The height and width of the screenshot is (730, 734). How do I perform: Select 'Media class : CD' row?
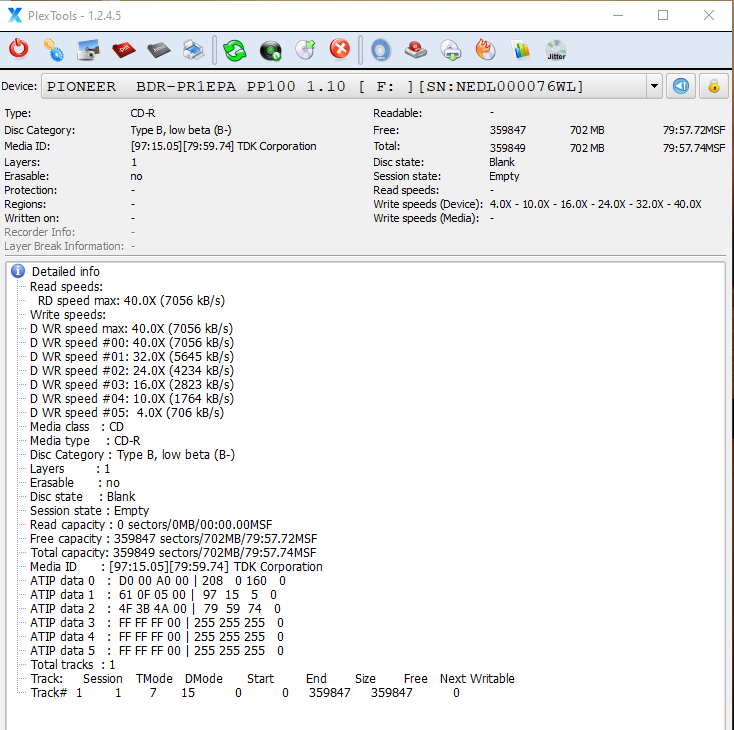click(x=77, y=427)
